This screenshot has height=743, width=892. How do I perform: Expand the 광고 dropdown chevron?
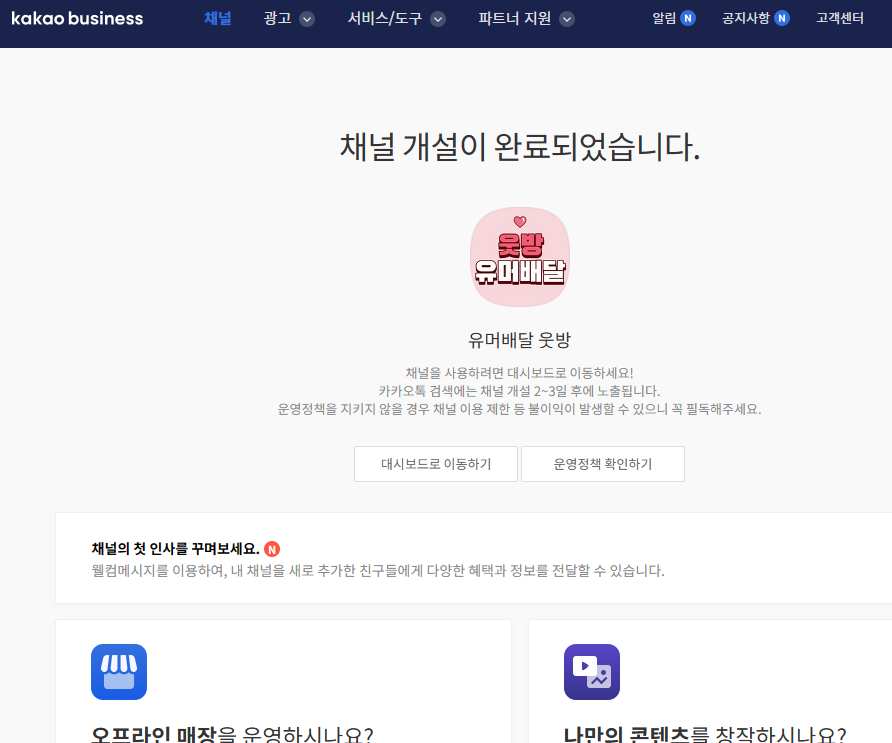tap(307, 19)
